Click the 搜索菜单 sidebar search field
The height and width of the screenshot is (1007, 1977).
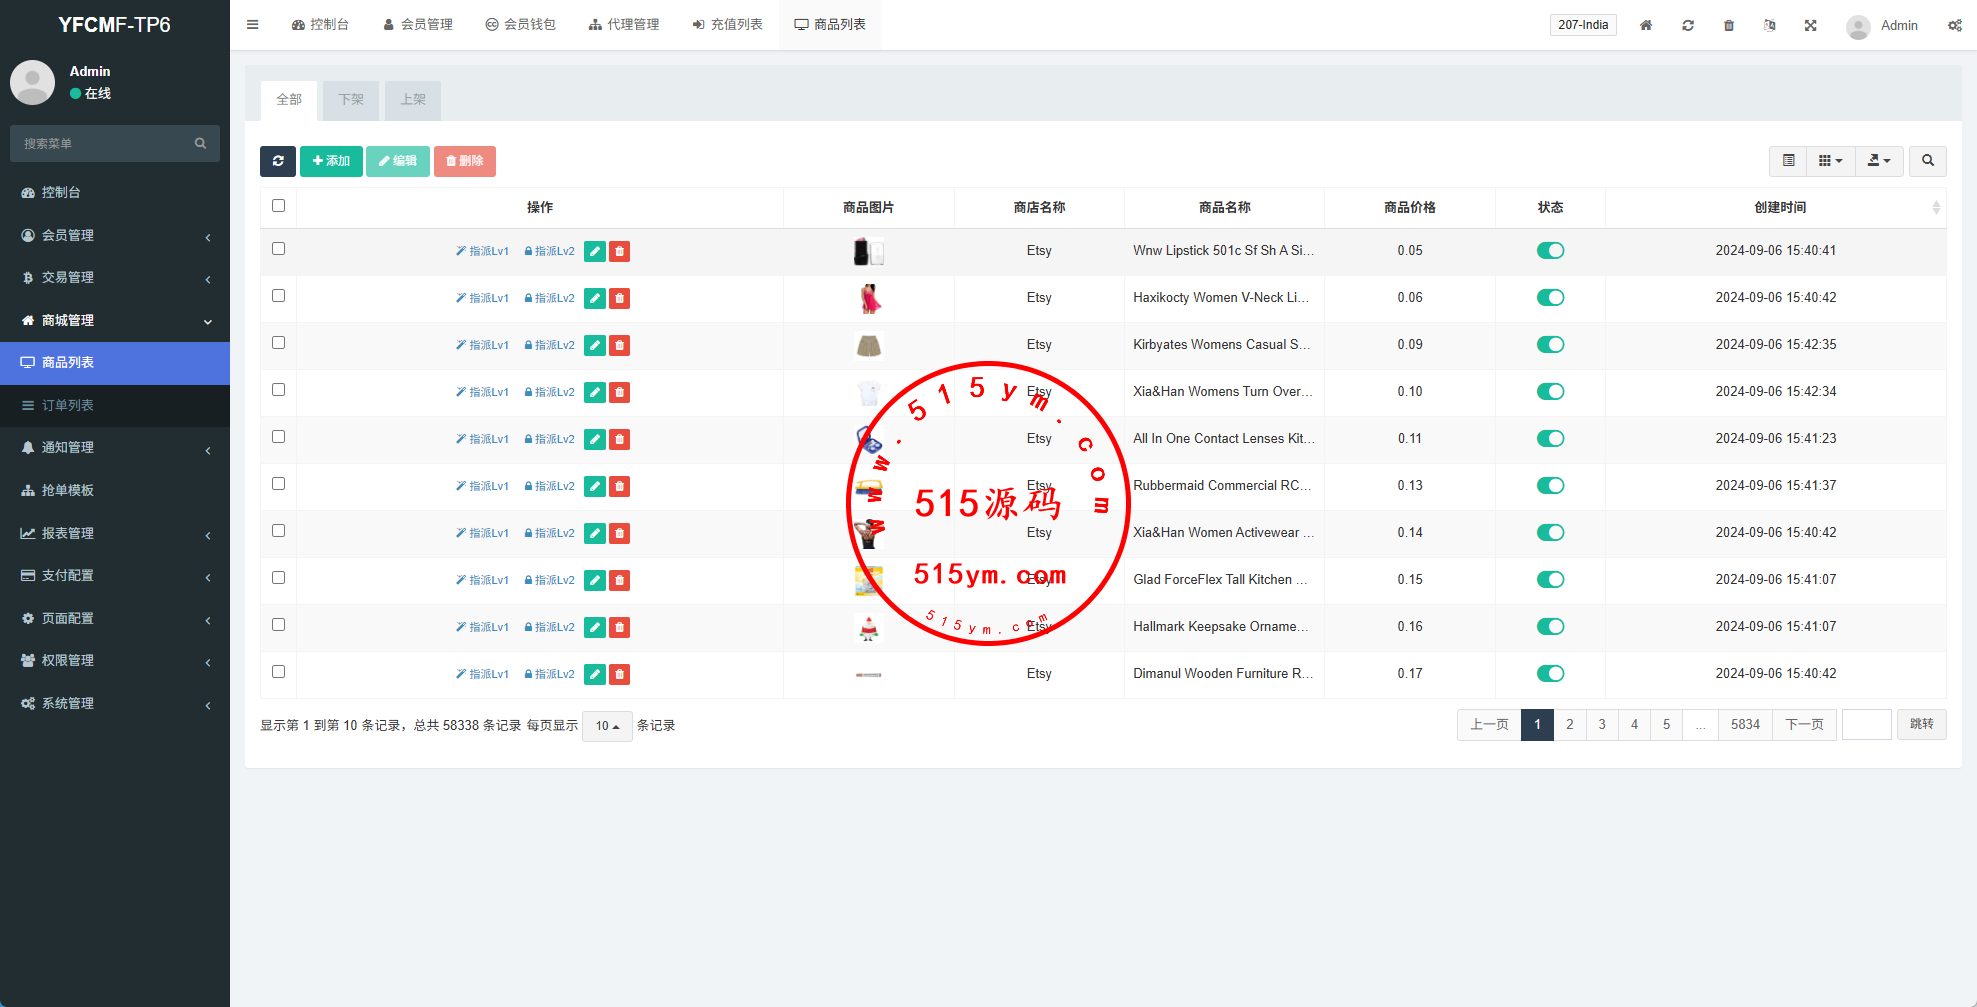tap(105, 144)
